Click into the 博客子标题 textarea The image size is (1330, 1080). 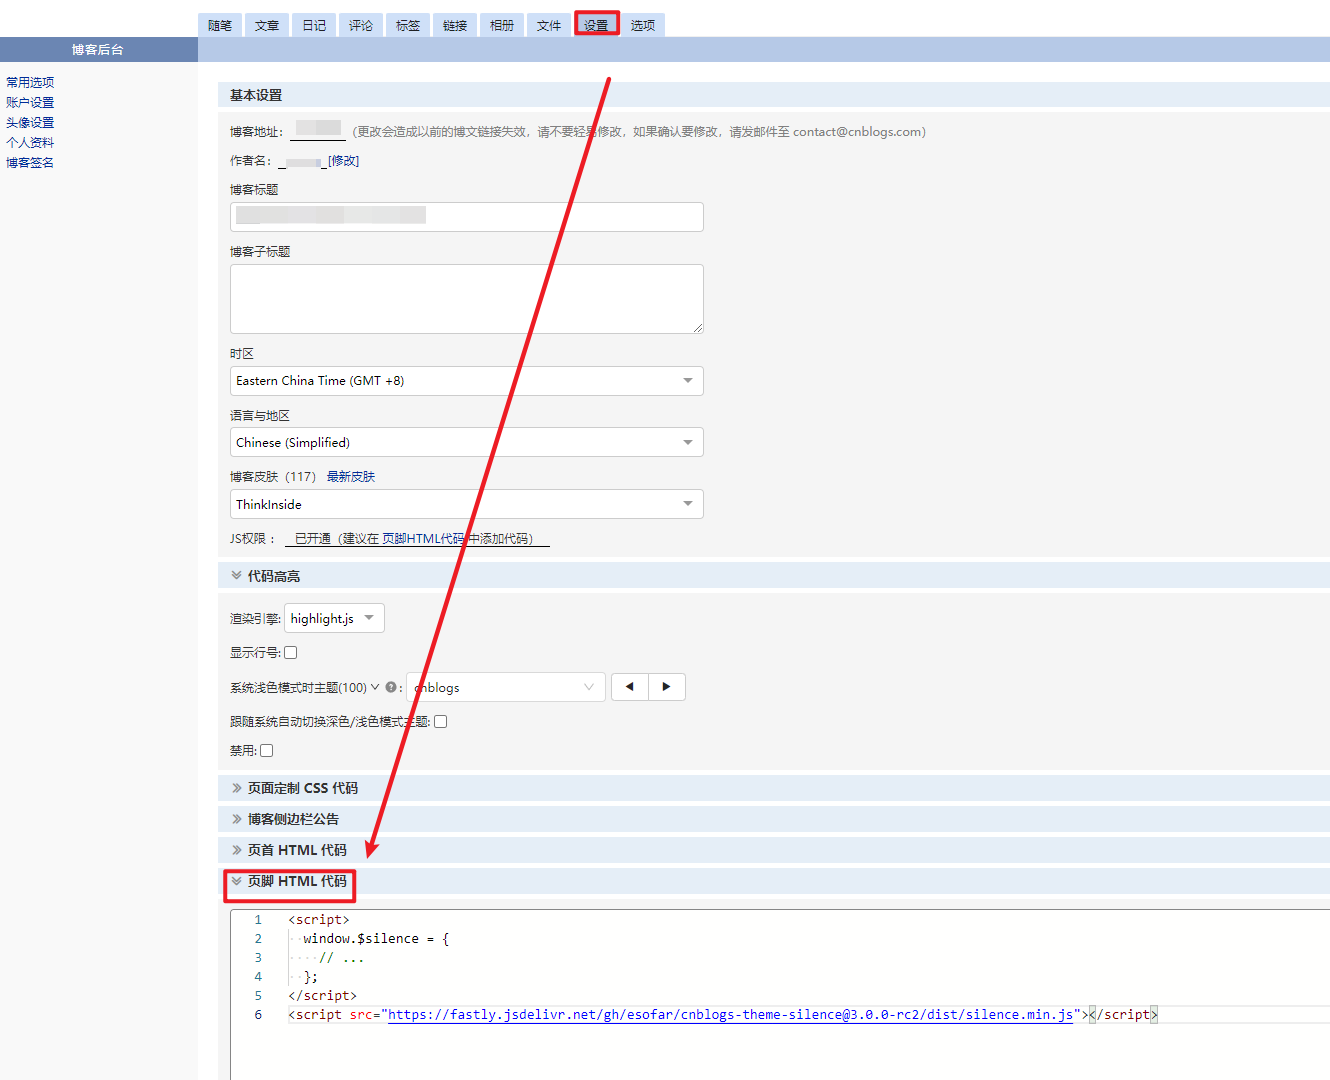pos(467,299)
